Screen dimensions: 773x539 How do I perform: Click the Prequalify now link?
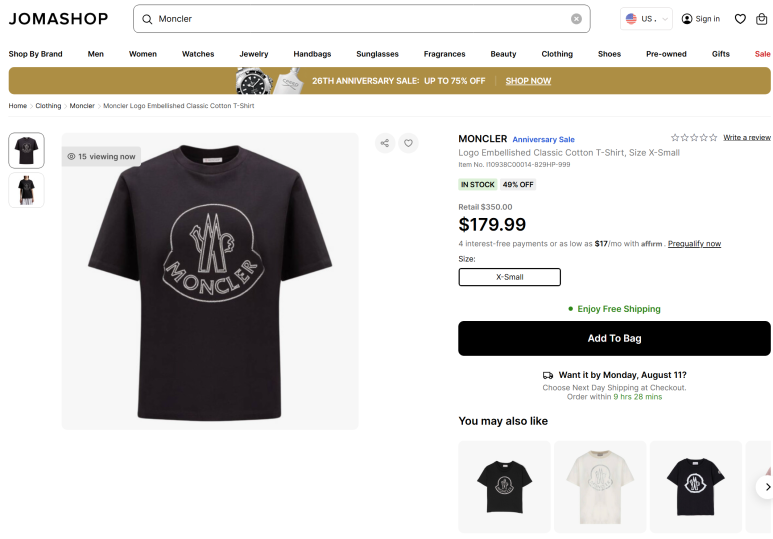tap(694, 244)
